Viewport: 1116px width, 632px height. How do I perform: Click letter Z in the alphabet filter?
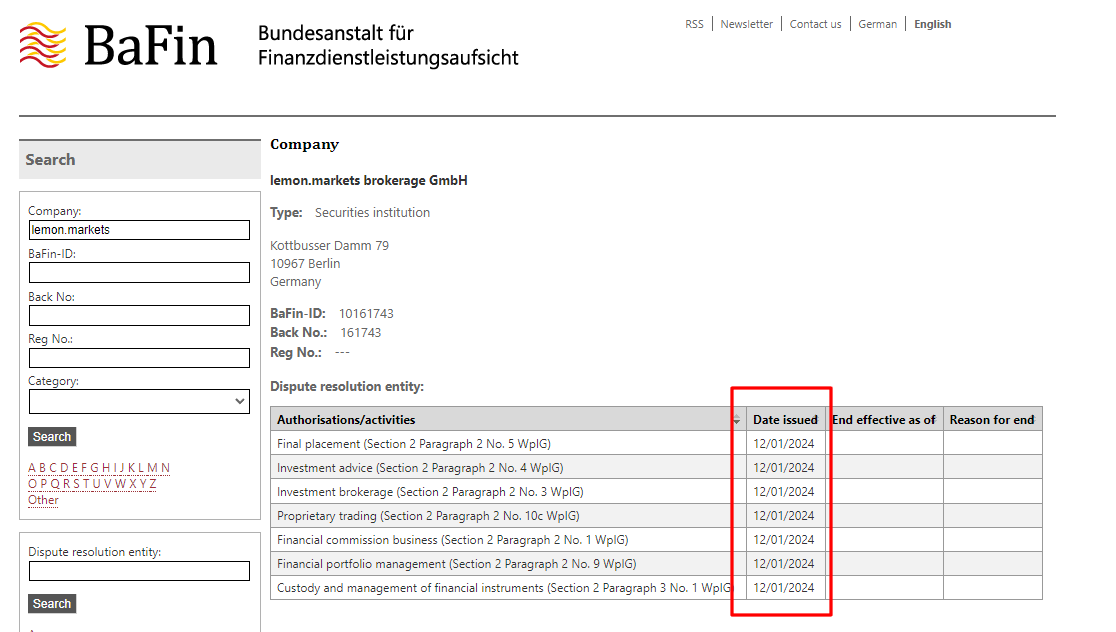click(153, 483)
